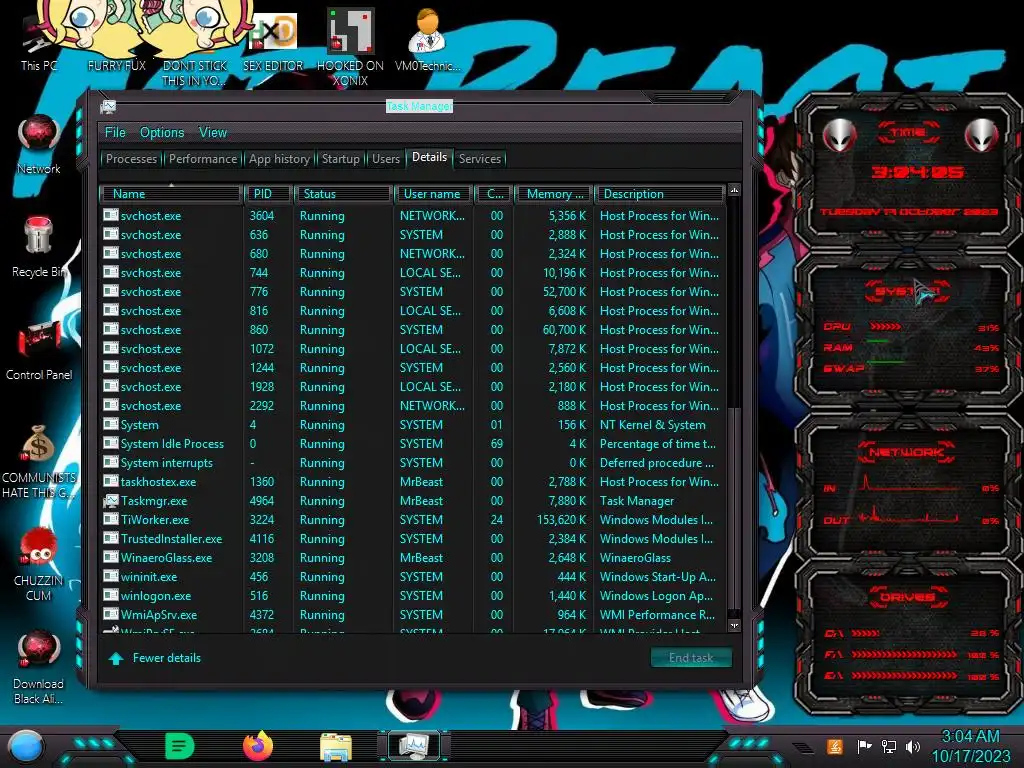Sort by the User name column header
1024x768 pixels.
[x=432, y=194]
